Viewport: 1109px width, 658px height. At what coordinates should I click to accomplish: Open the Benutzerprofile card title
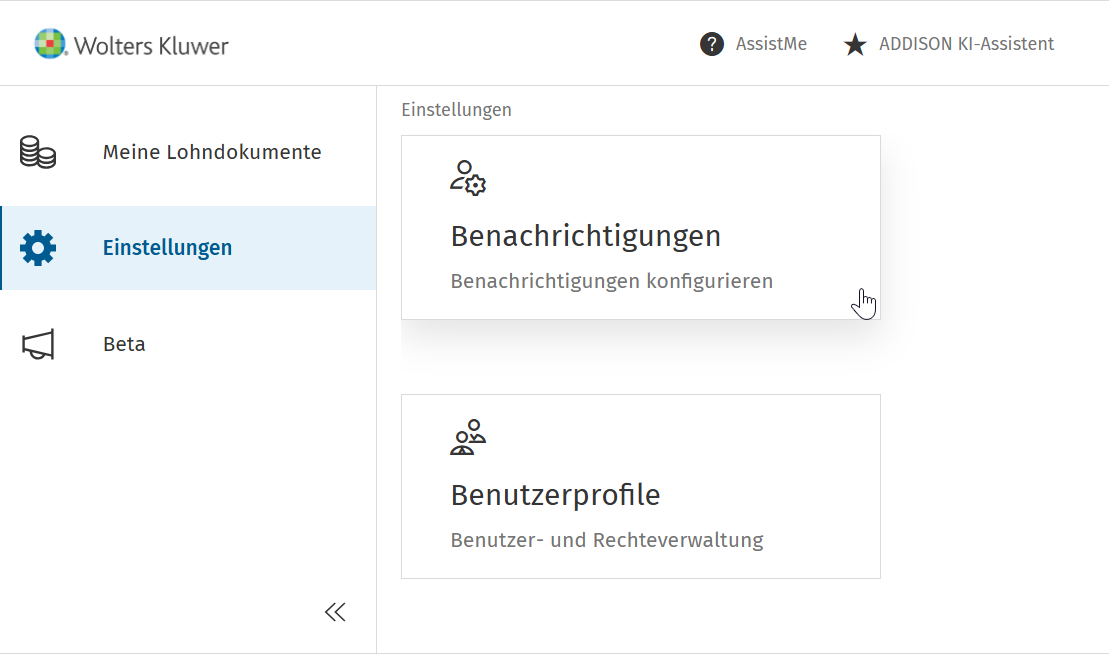tap(555, 495)
